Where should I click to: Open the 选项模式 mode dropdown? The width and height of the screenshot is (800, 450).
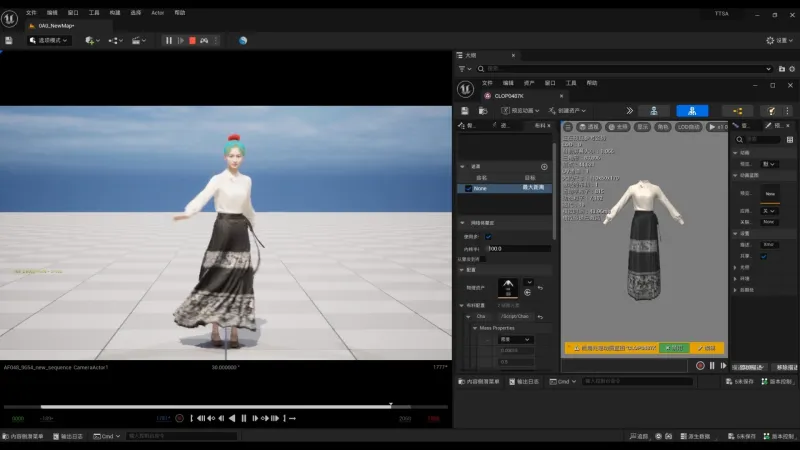(48, 40)
